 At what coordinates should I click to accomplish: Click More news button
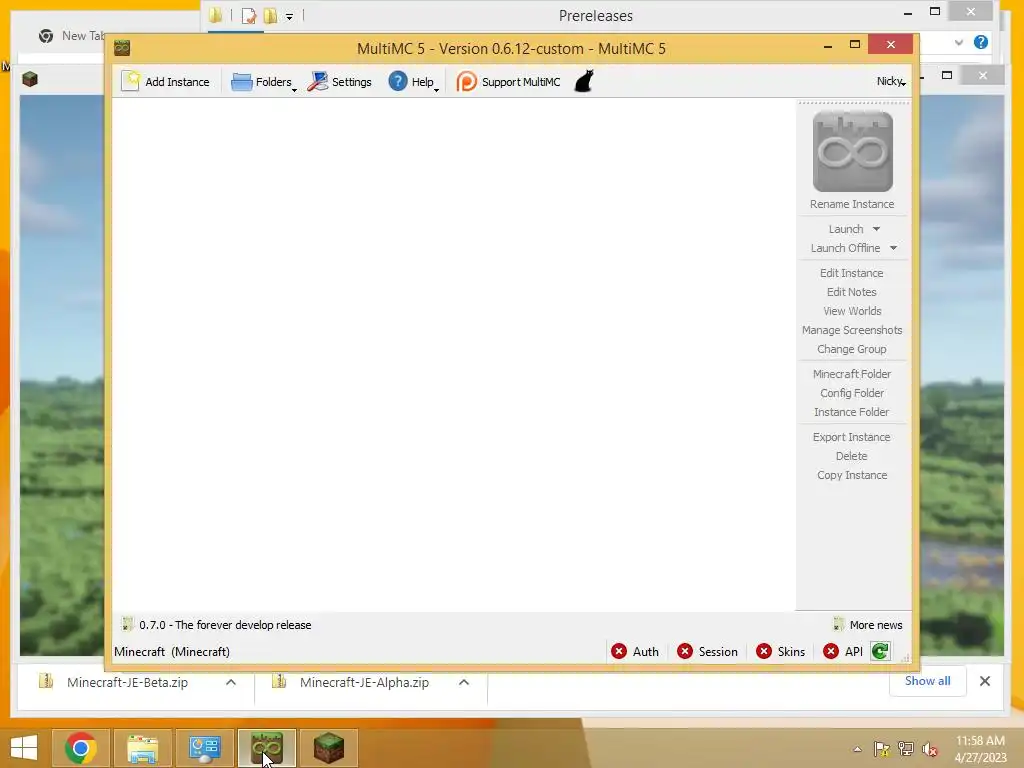click(868, 625)
